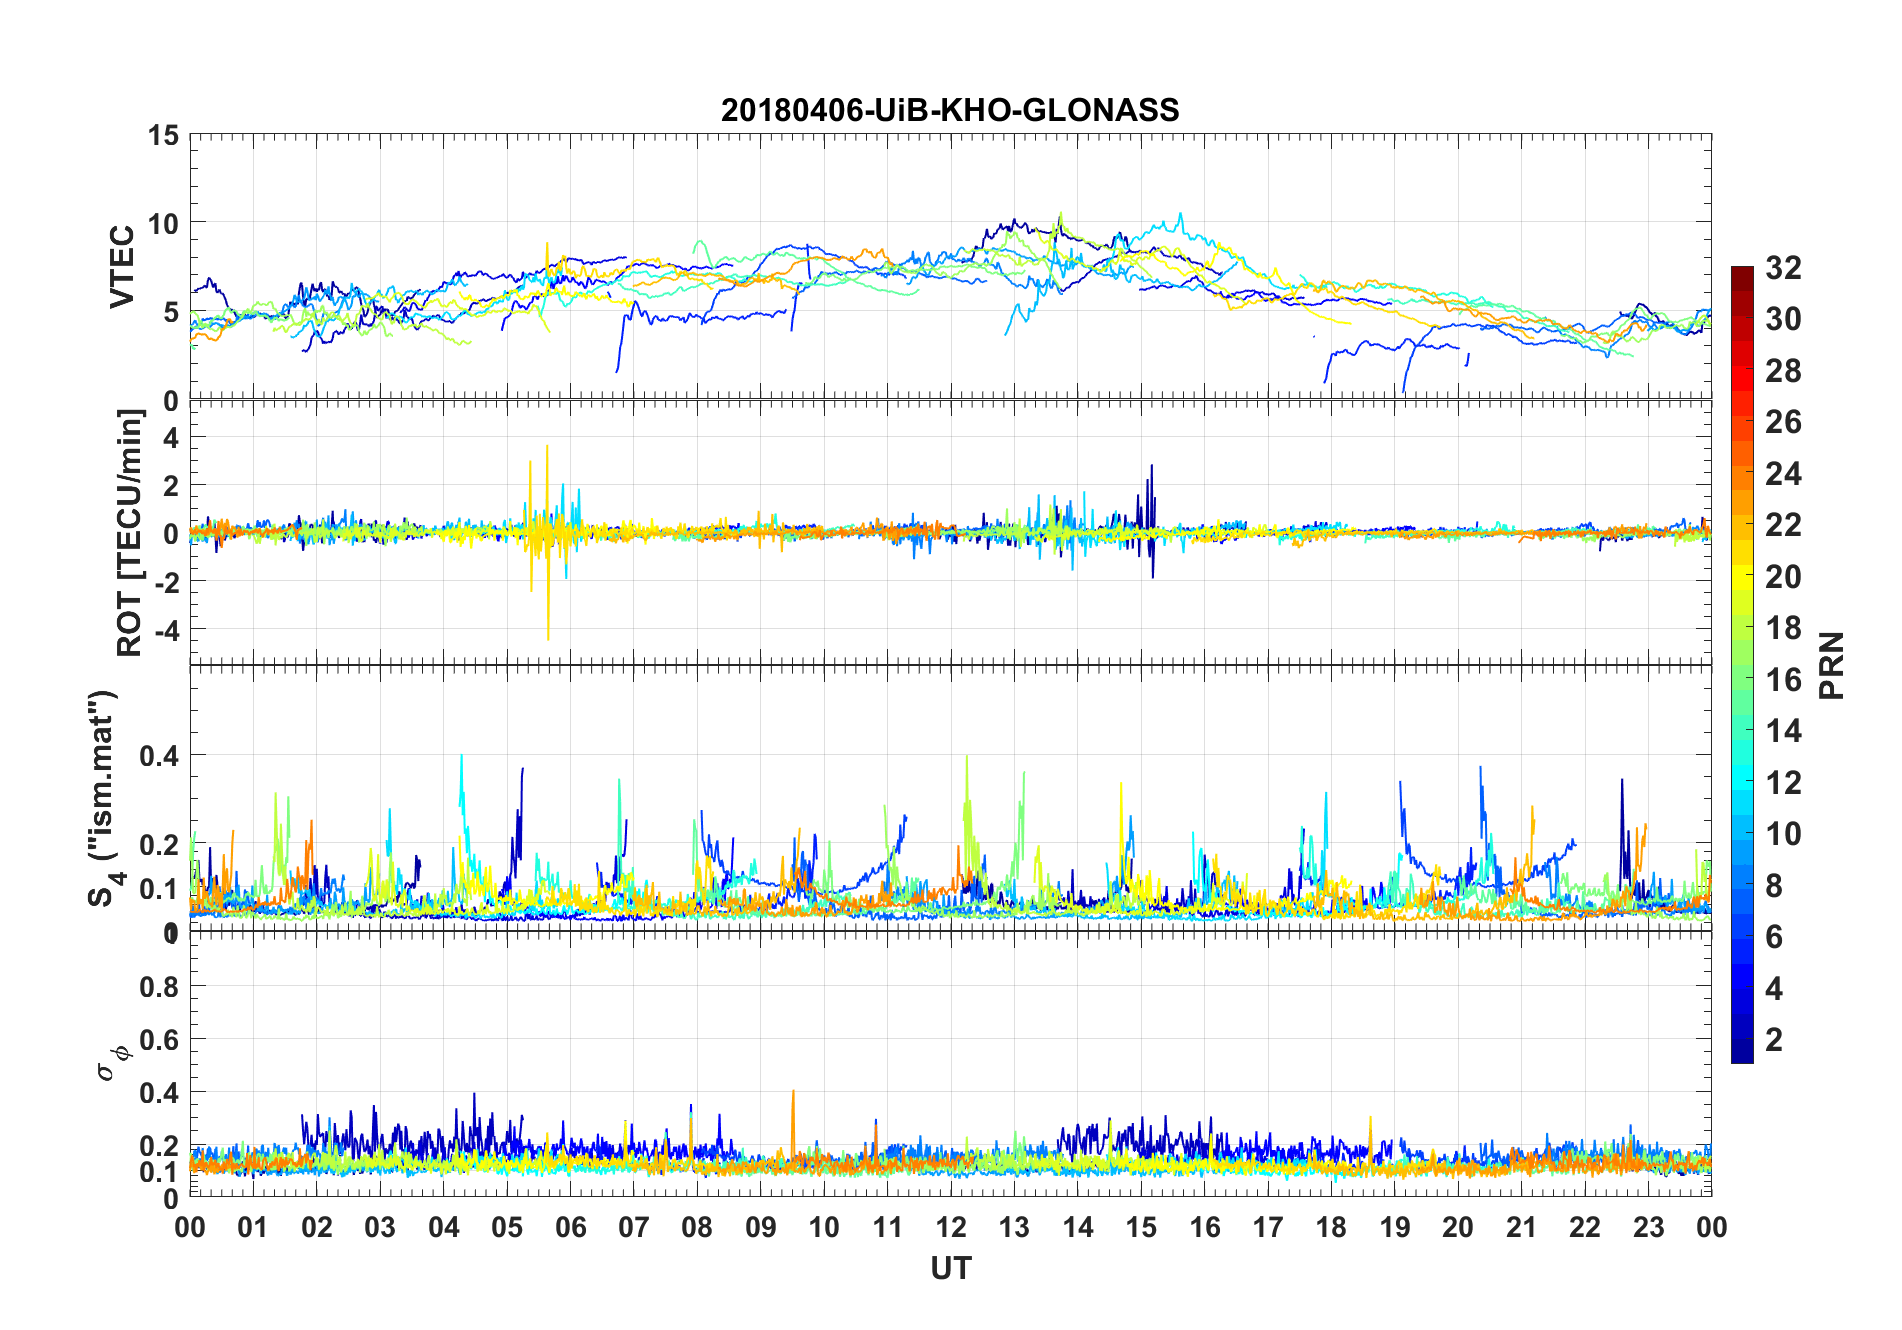The height and width of the screenshot is (1330, 1902).
Task: Click the ROT [TECU/min] axis label
Action: pyautogui.click(x=130, y=532)
